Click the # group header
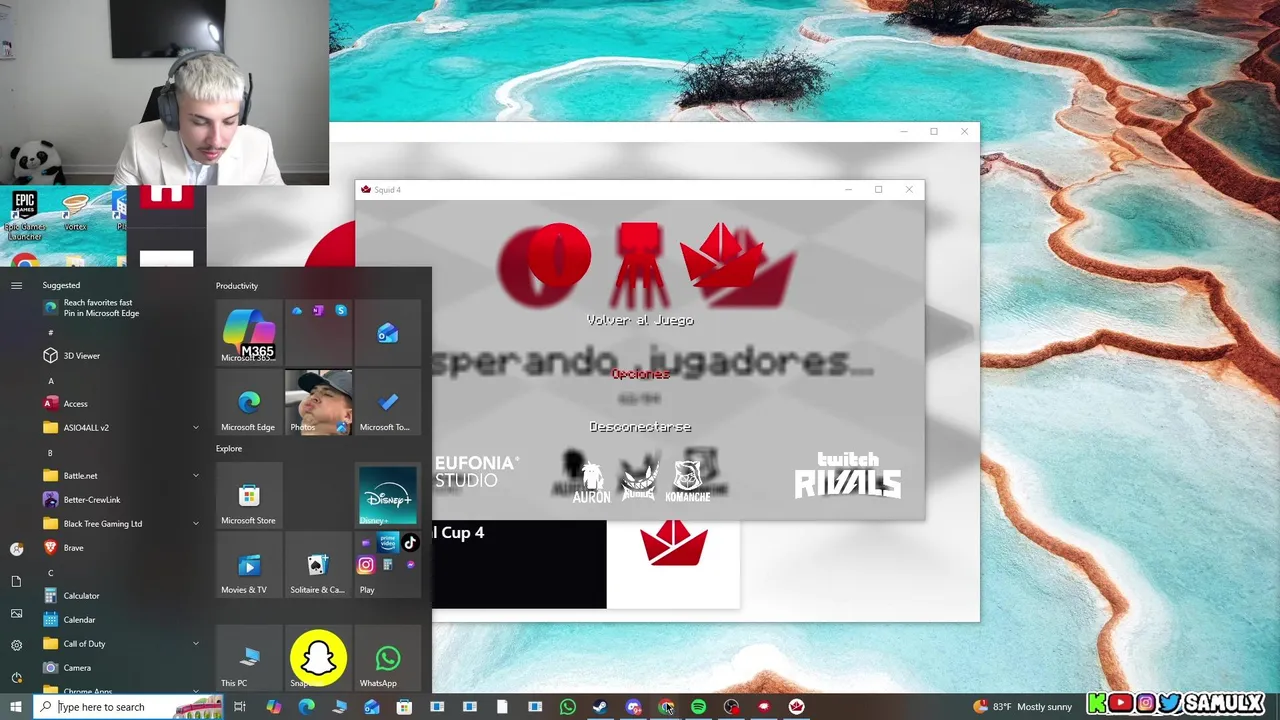The width and height of the screenshot is (1280, 720). 51,332
